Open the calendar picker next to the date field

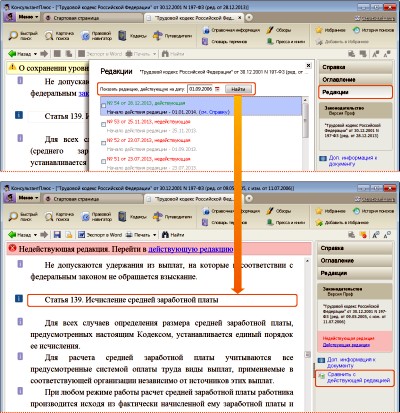217,89
